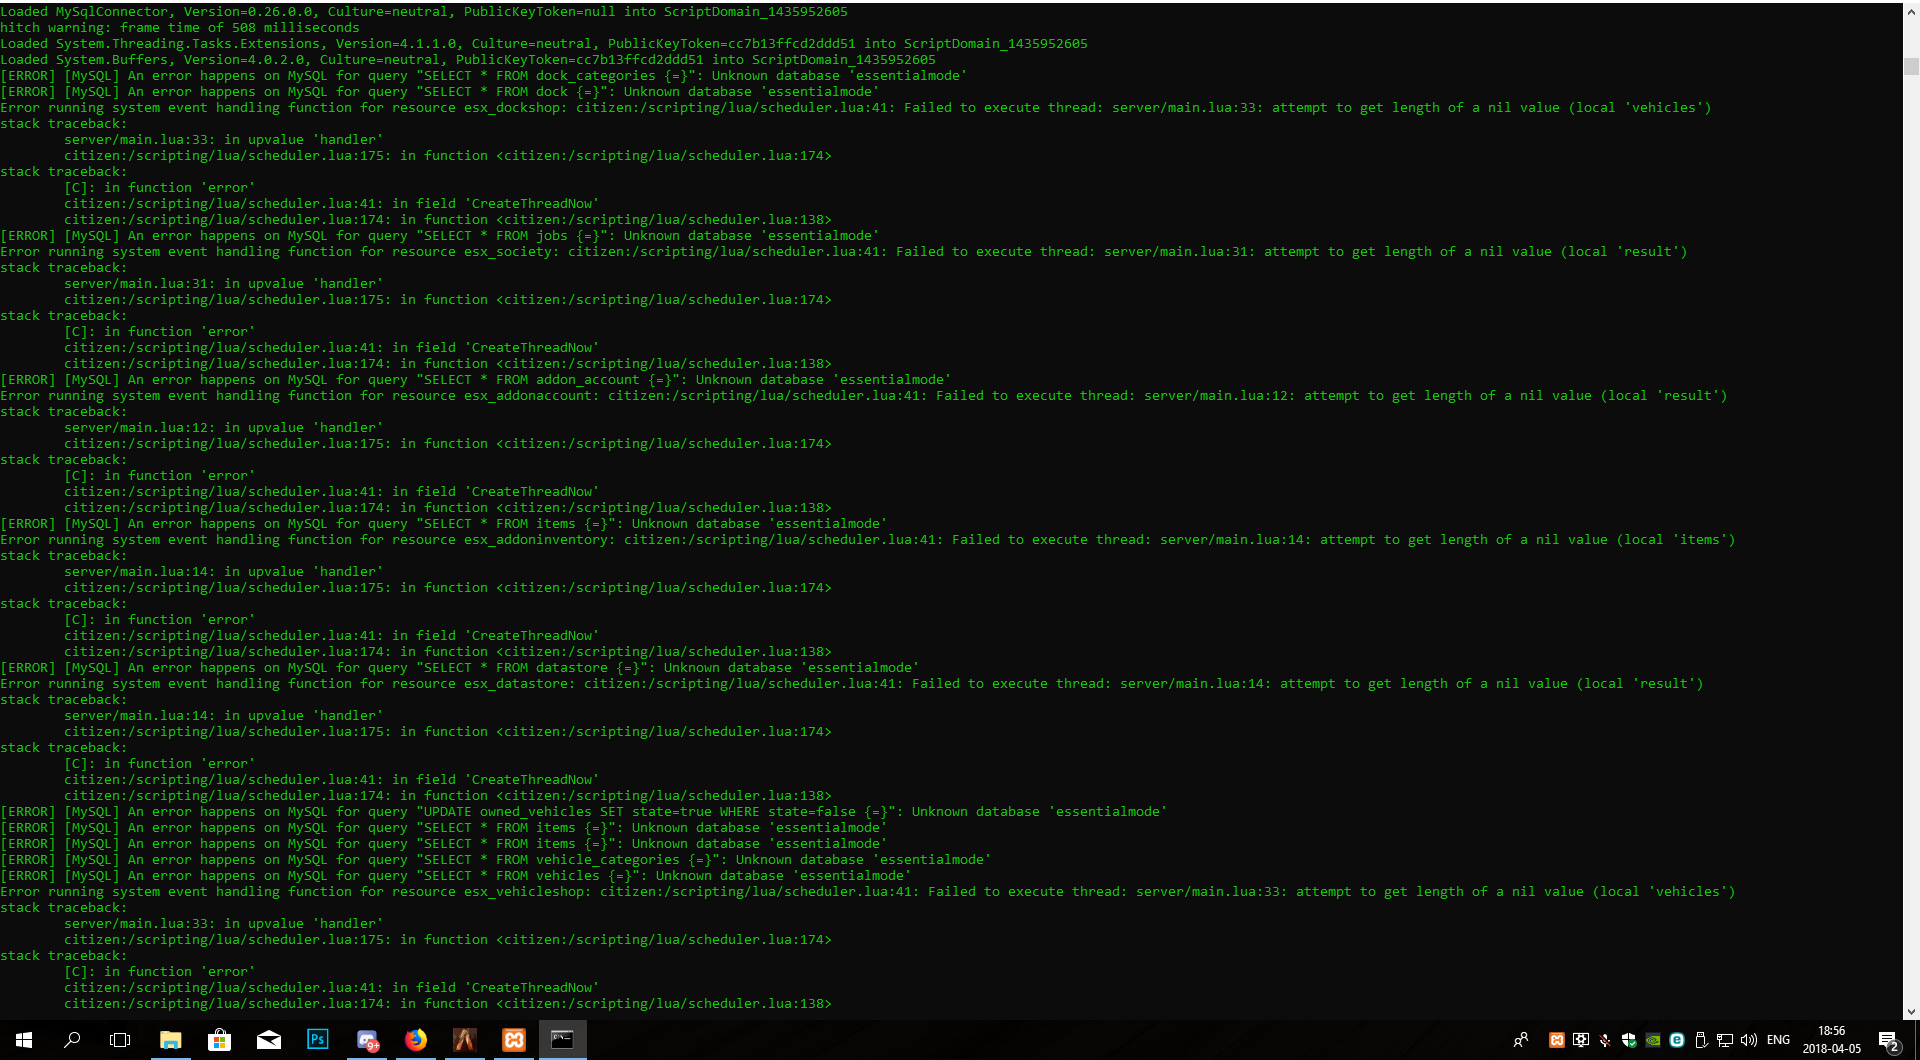Start Firefox from the taskbar
The height and width of the screenshot is (1060, 1920).
click(416, 1040)
